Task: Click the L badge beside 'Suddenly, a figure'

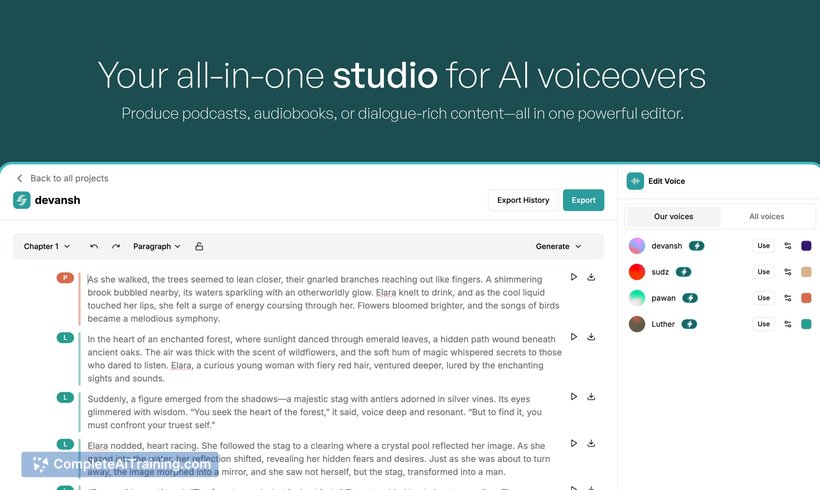Action: click(x=65, y=397)
